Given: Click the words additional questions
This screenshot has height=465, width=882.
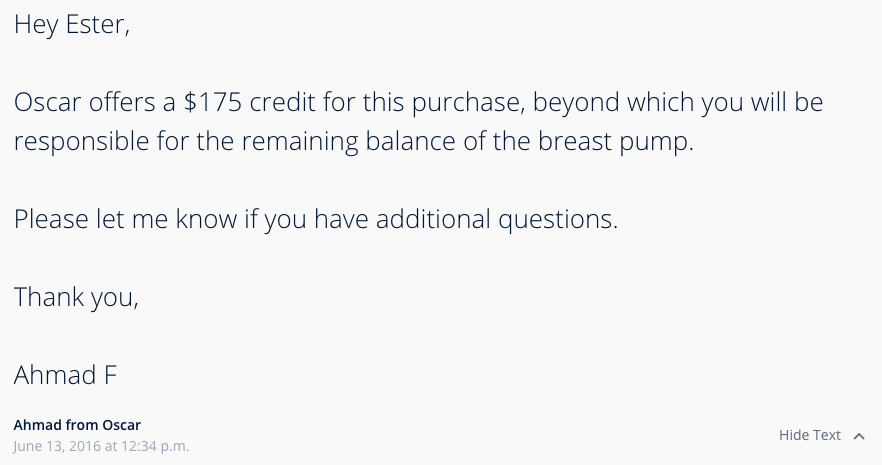Looking at the screenshot, I should [x=497, y=219].
